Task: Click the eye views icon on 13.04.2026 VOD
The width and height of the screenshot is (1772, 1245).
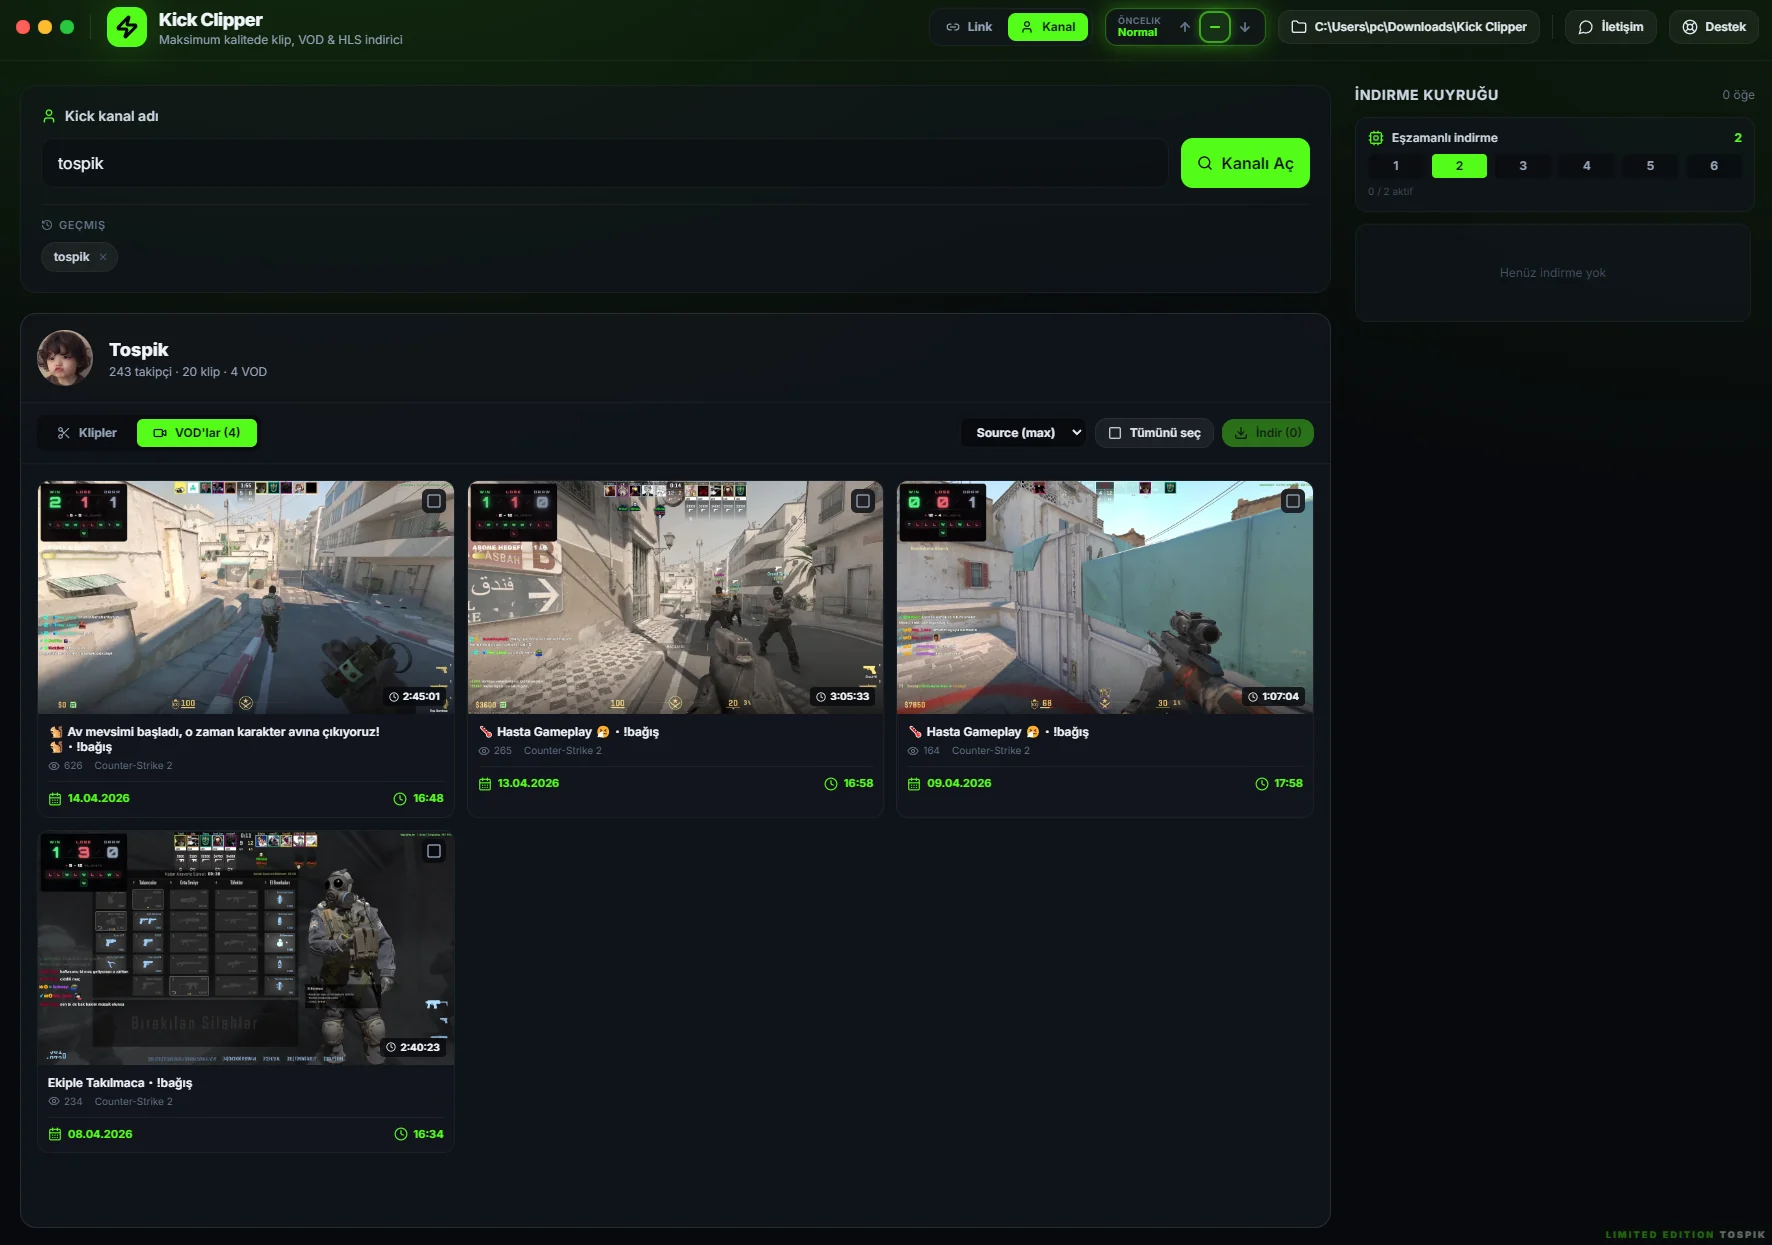Action: [x=484, y=751]
